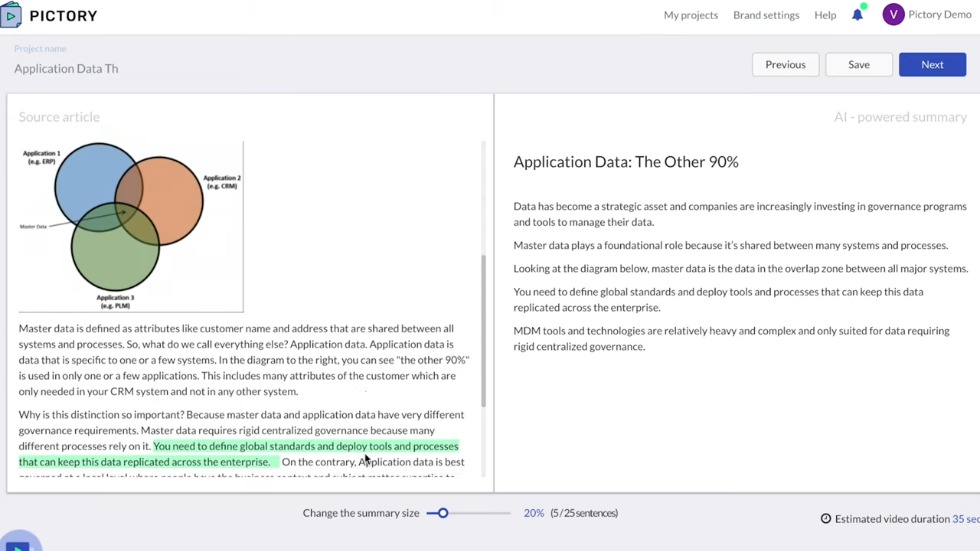
Task: Select the green highlighted sentence in source article
Action: coord(238,454)
